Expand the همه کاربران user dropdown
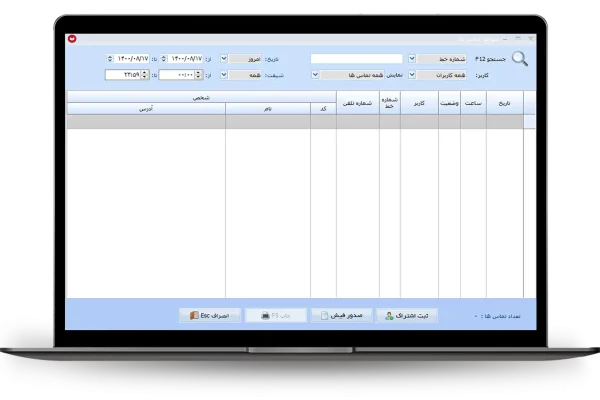This screenshot has width=600, height=400. click(x=413, y=75)
